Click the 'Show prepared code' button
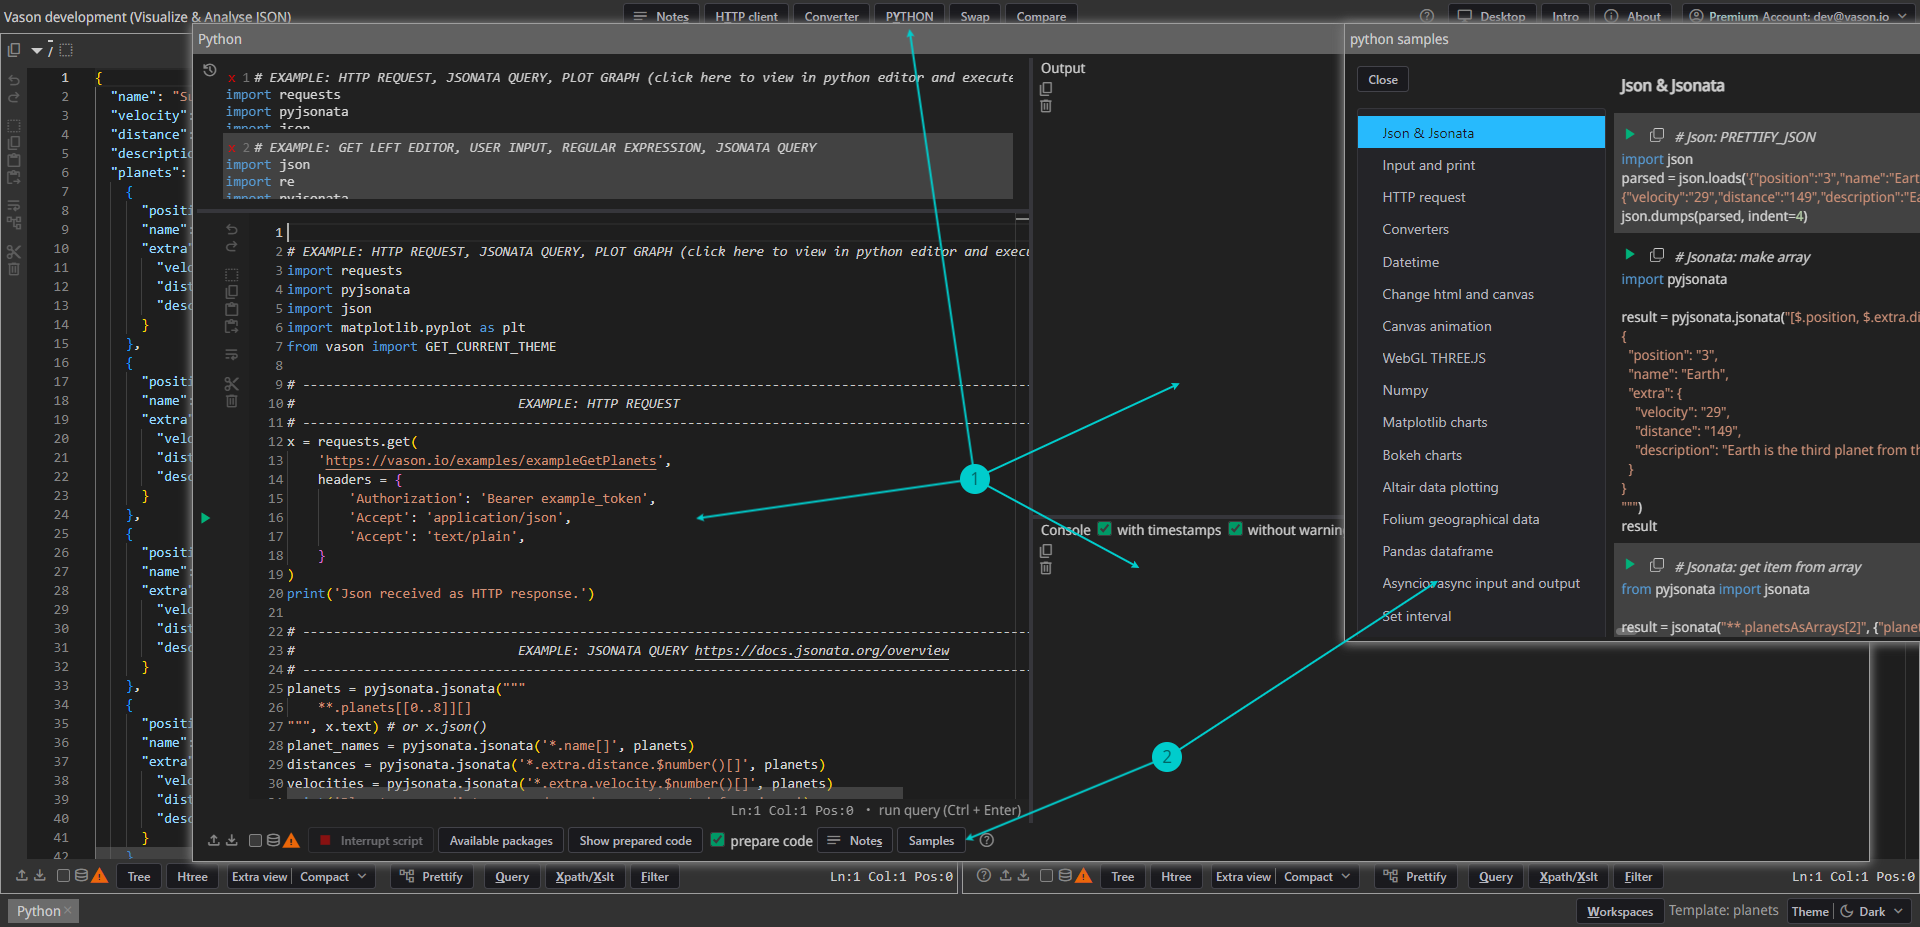The width and height of the screenshot is (1920, 927). tap(635, 840)
